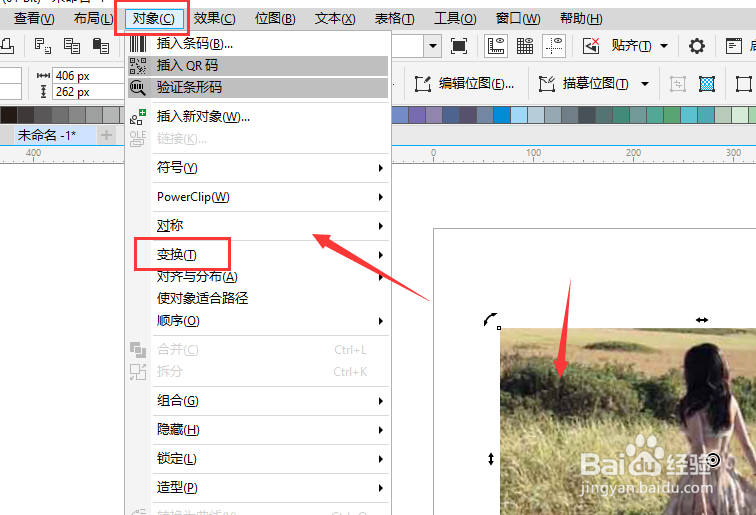756x515 pixels.
Task: Pick the bright blue swatch in the palette
Action: coord(502,115)
